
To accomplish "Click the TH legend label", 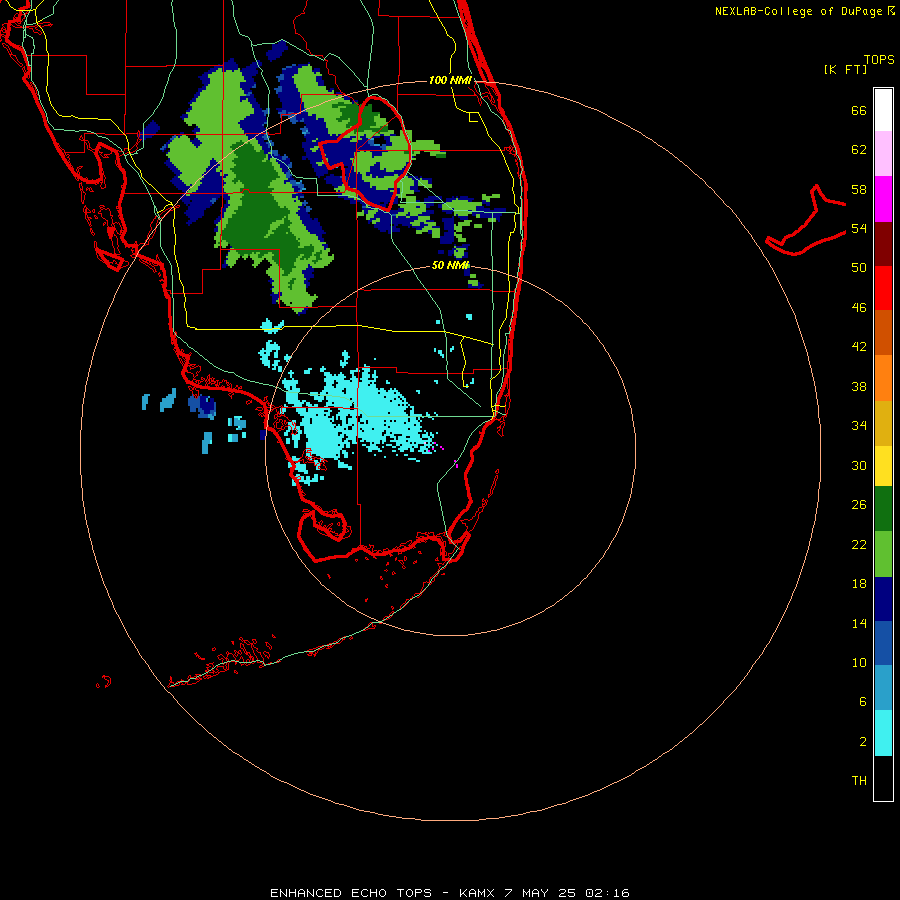I will click(x=859, y=780).
